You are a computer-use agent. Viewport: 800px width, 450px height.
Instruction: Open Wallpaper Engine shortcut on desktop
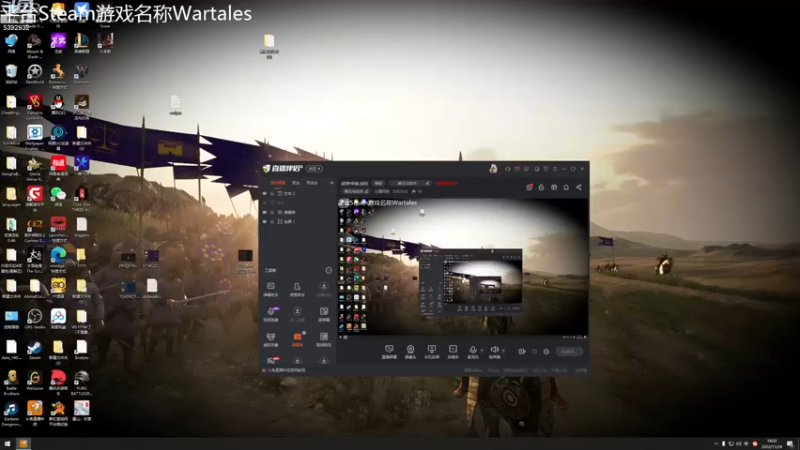point(35,138)
